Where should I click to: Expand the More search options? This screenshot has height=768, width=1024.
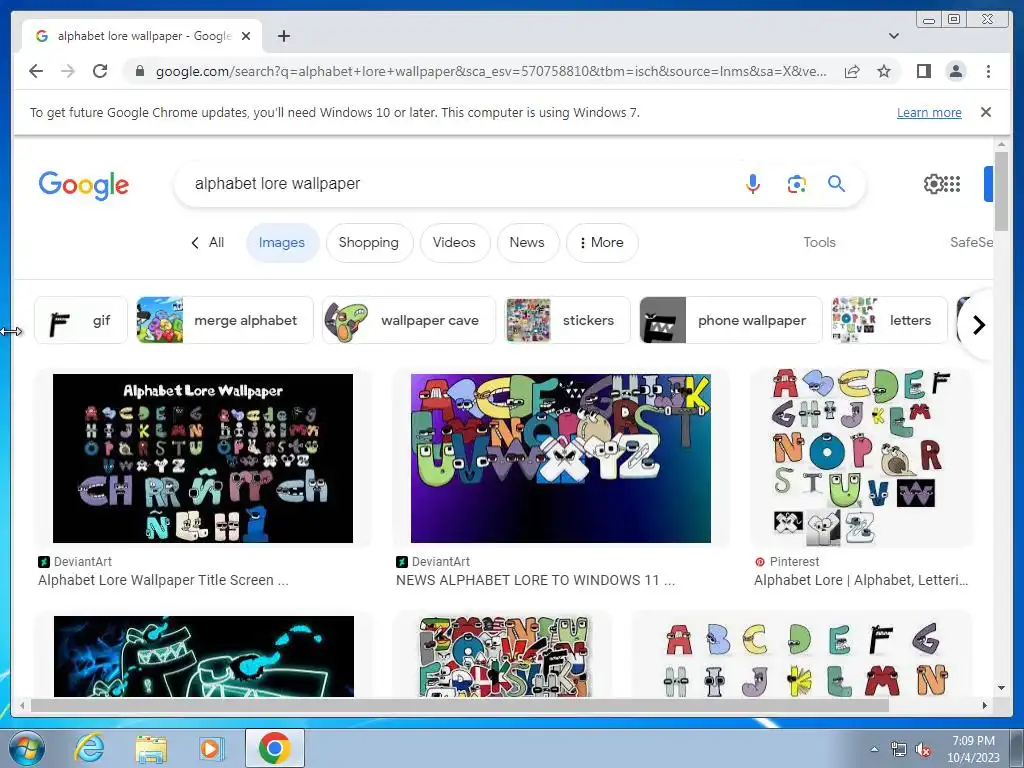(601, 243)
